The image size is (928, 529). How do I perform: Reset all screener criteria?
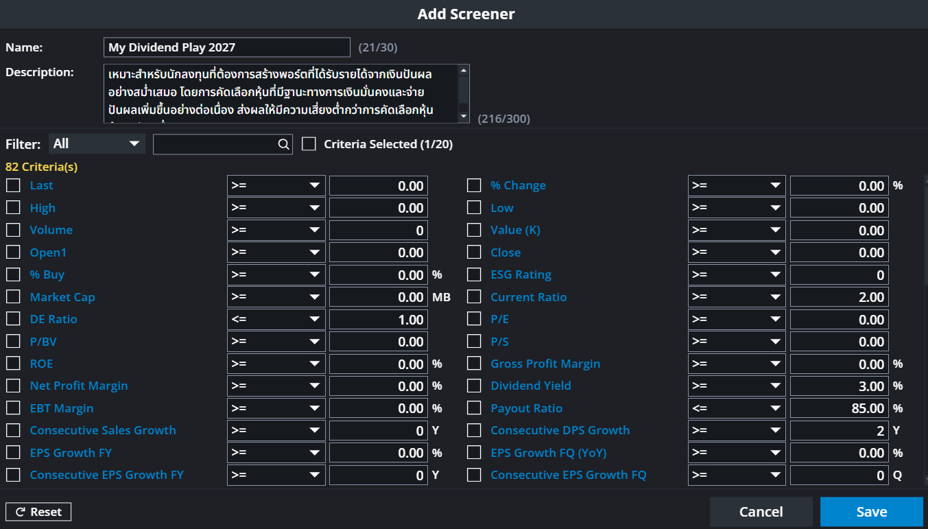(38, 512)
